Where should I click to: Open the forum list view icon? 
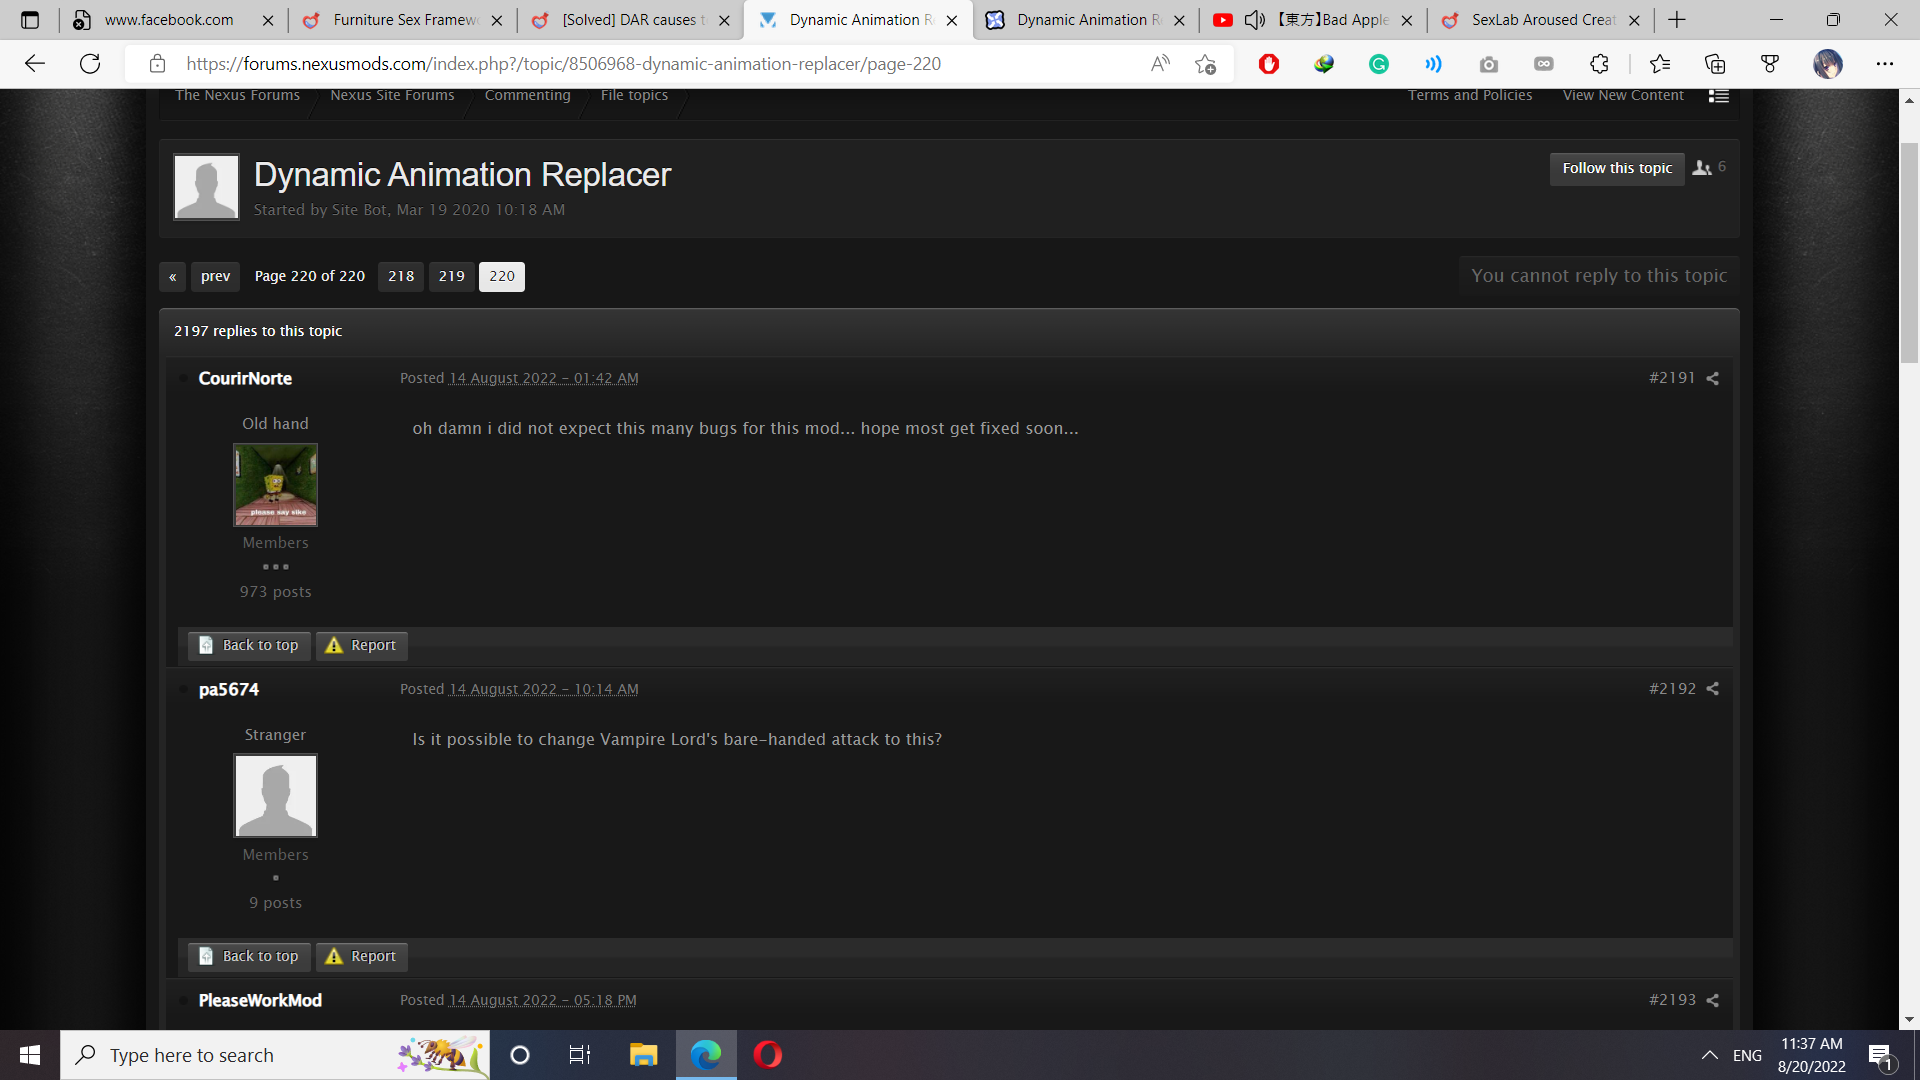click(1719, 96)
